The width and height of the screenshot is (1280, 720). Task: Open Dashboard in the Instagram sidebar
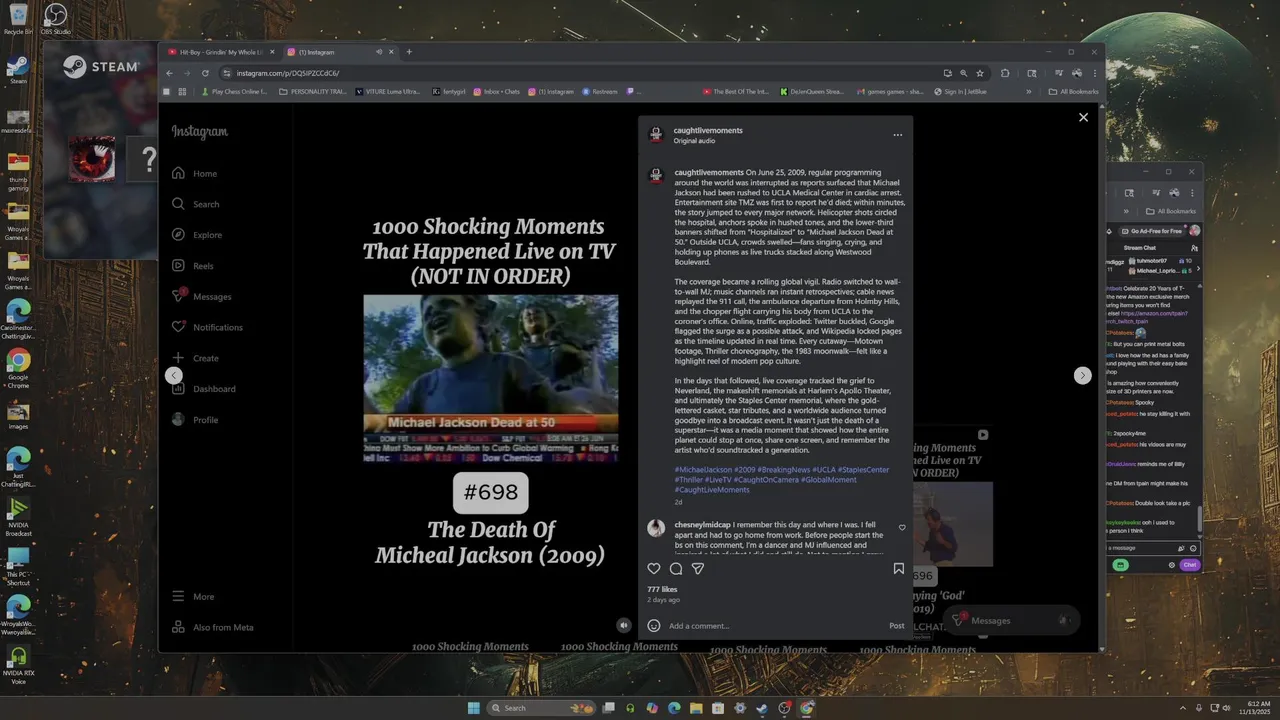point(204,389)
